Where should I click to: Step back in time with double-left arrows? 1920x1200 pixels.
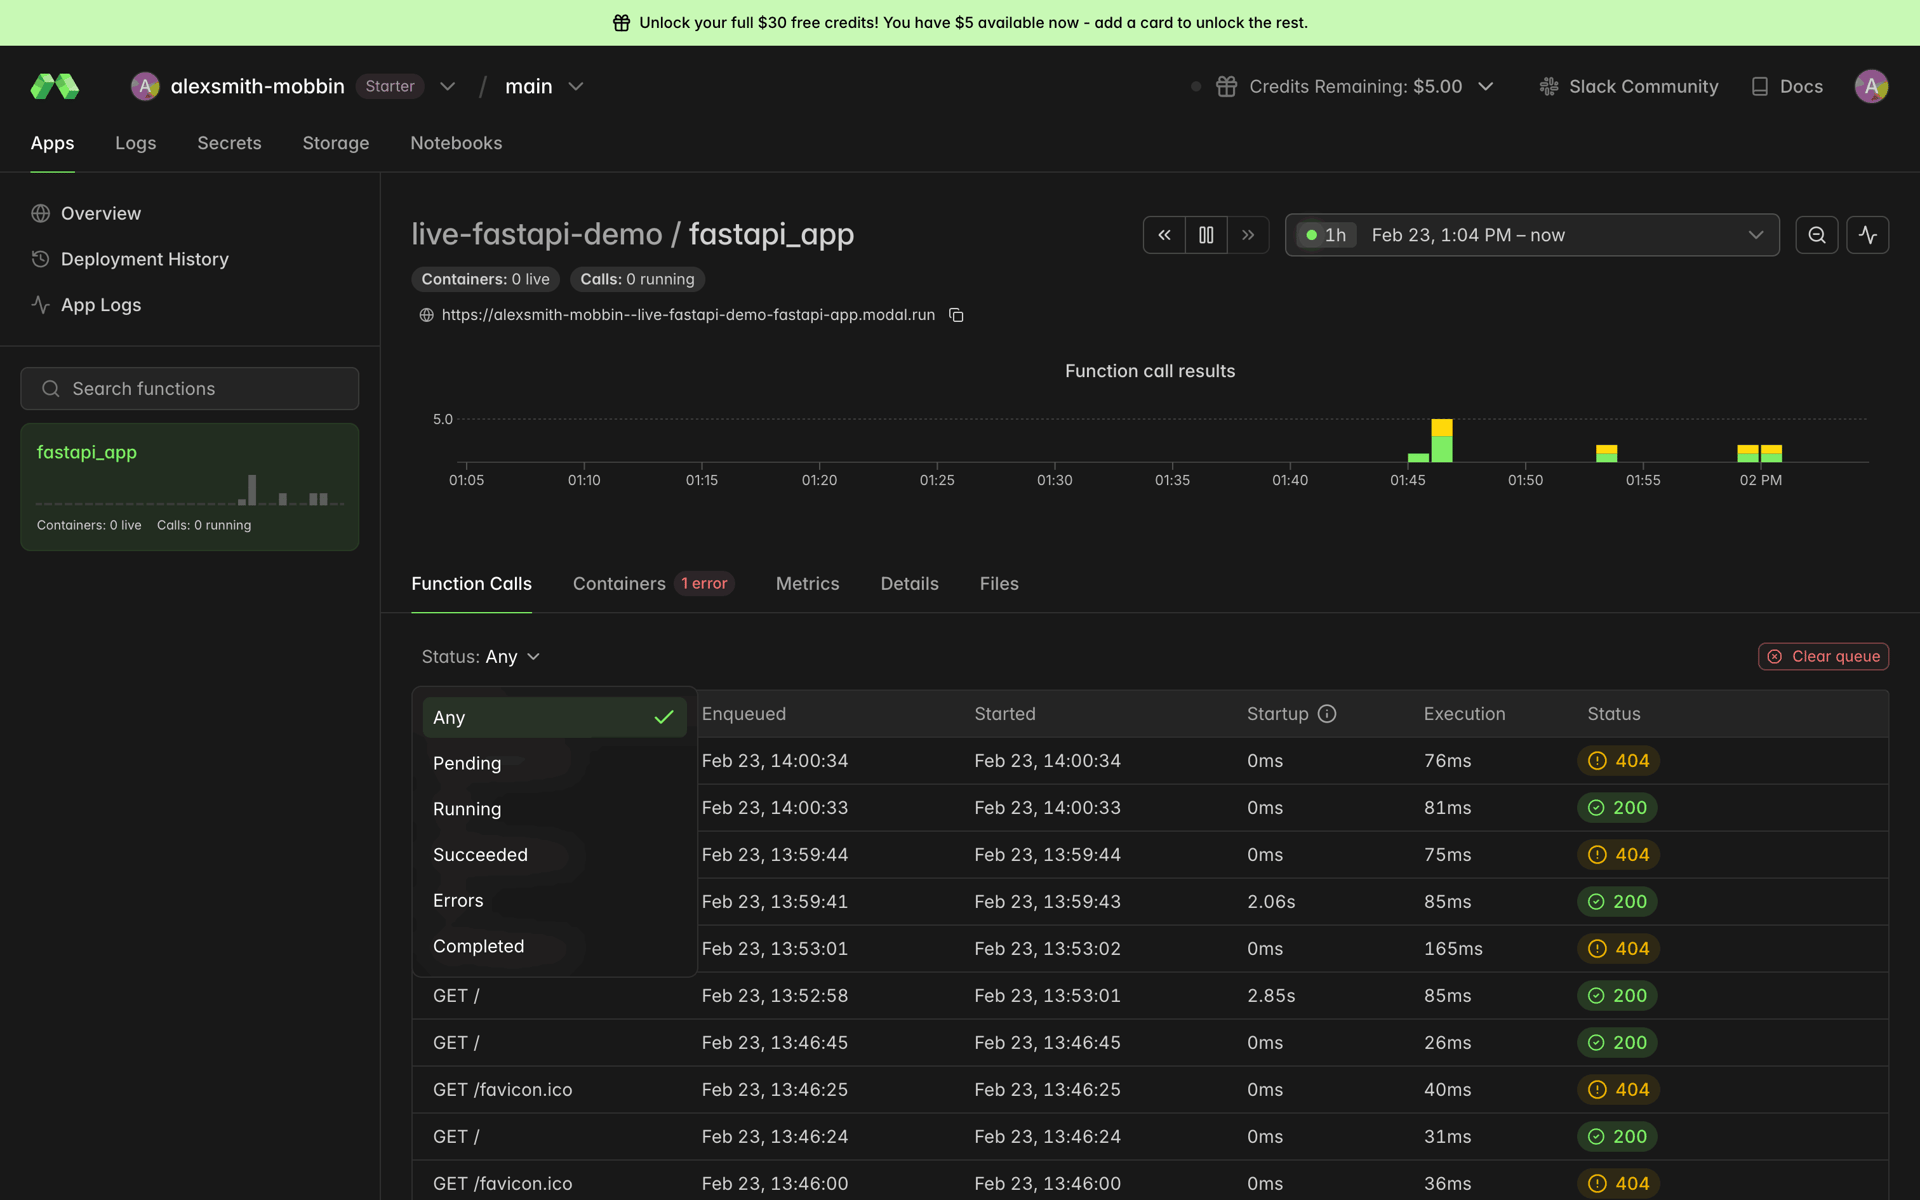point(1164,235)
